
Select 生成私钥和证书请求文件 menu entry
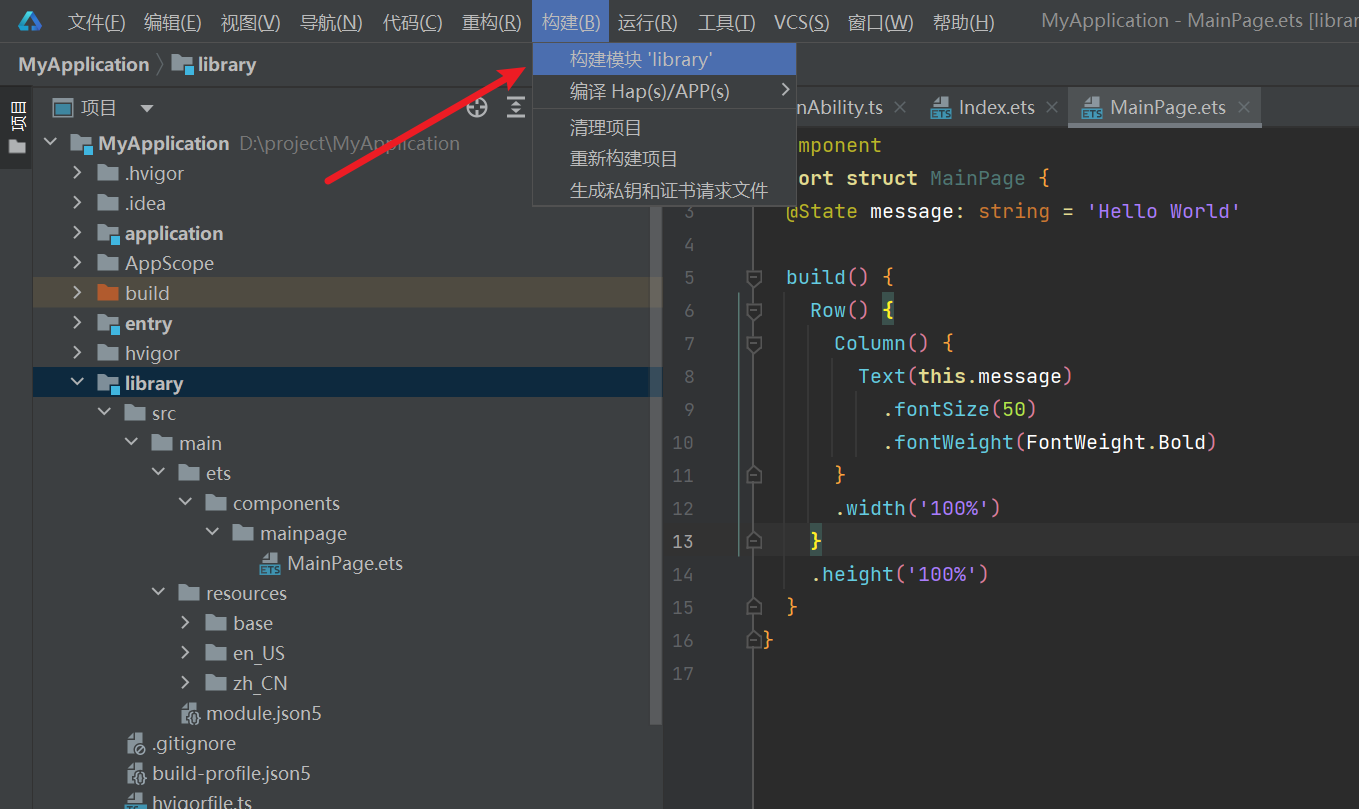coord(664,190)
